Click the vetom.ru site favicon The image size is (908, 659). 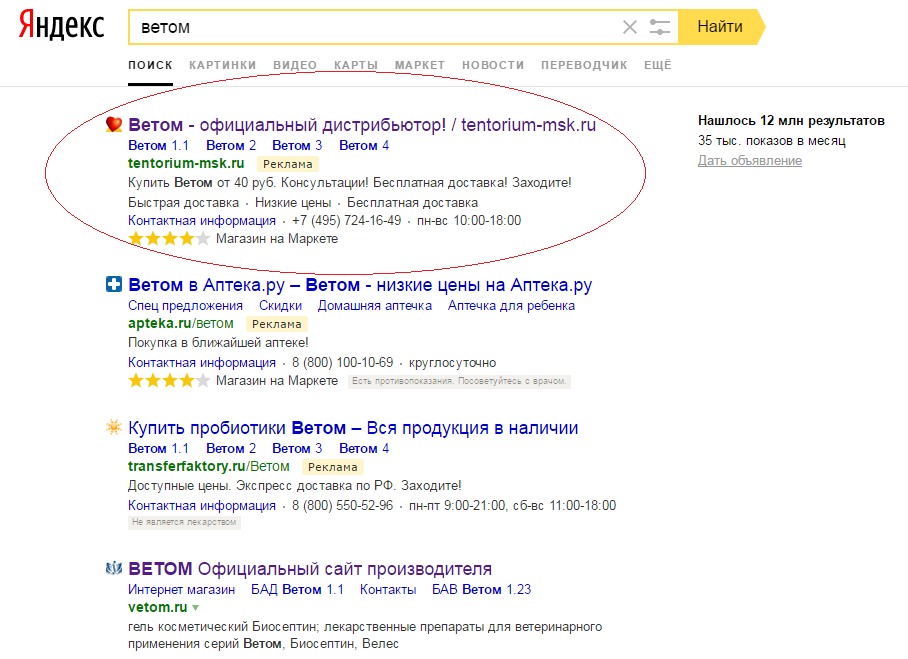click(x=114, y=569)
